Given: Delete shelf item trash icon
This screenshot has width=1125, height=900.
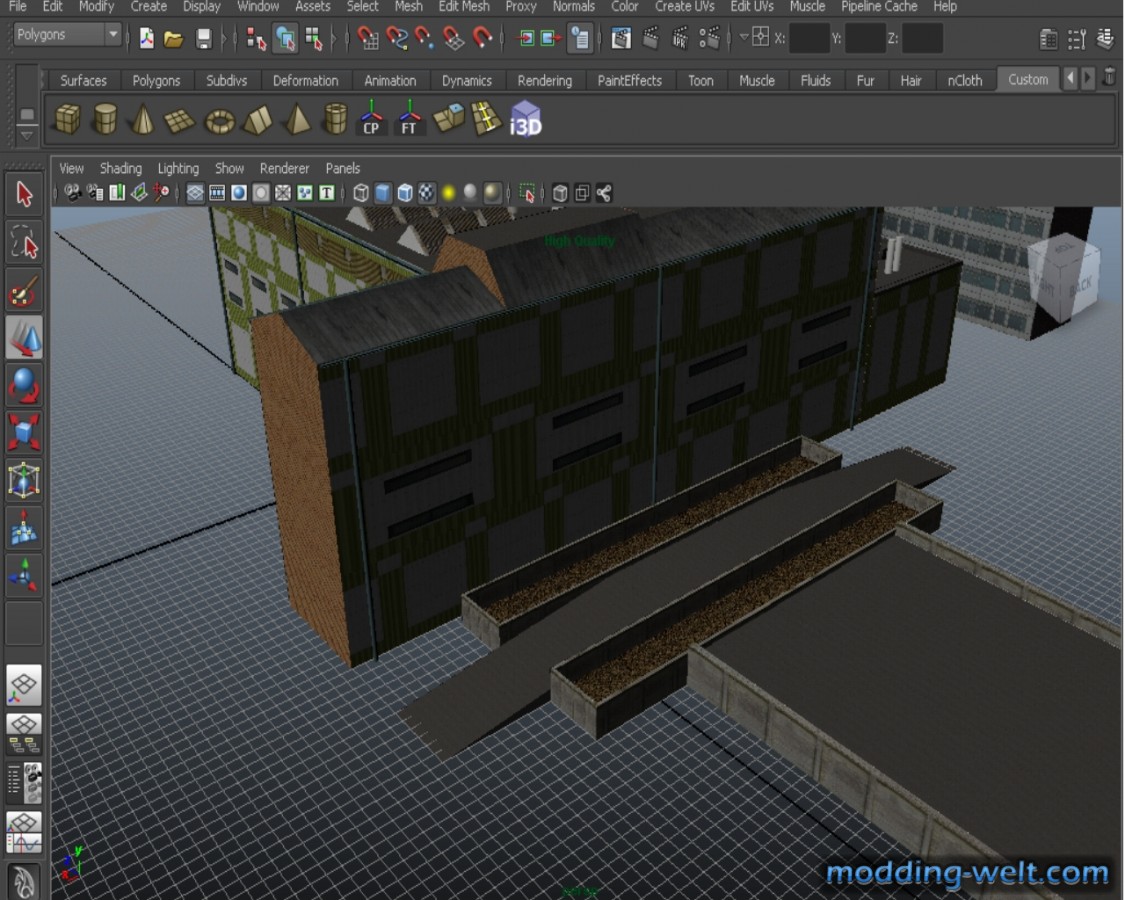Looking at the screenshot, I should click(1109, 77).
